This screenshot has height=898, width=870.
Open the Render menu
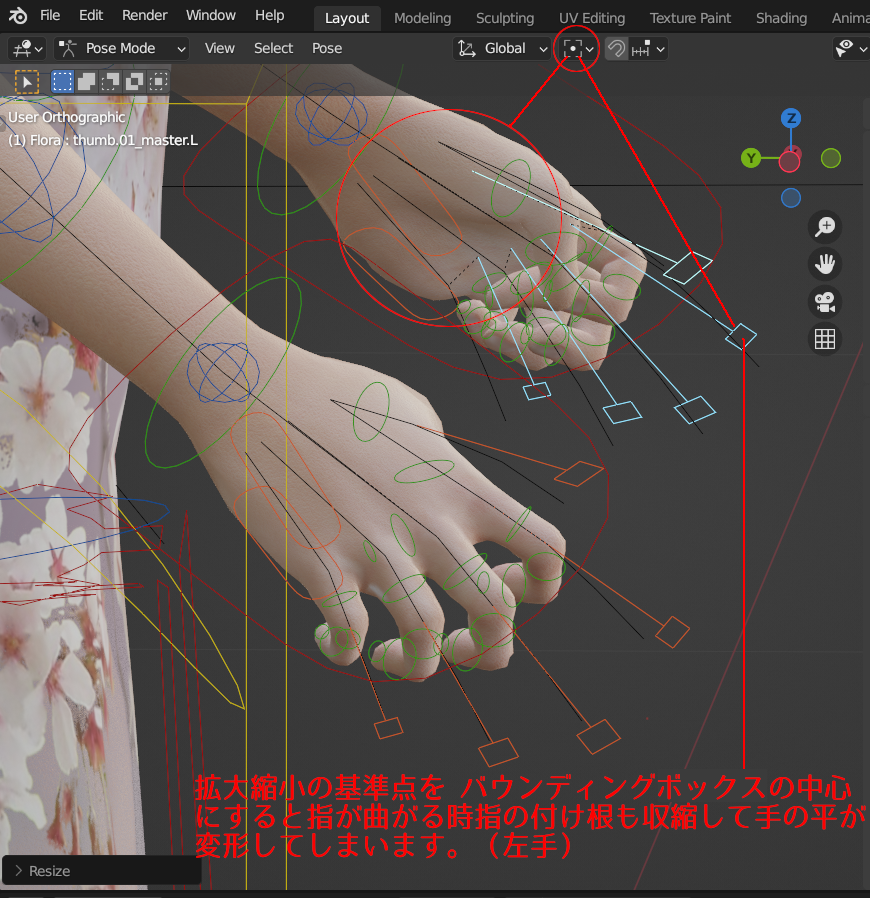click(x=144, y=15)
